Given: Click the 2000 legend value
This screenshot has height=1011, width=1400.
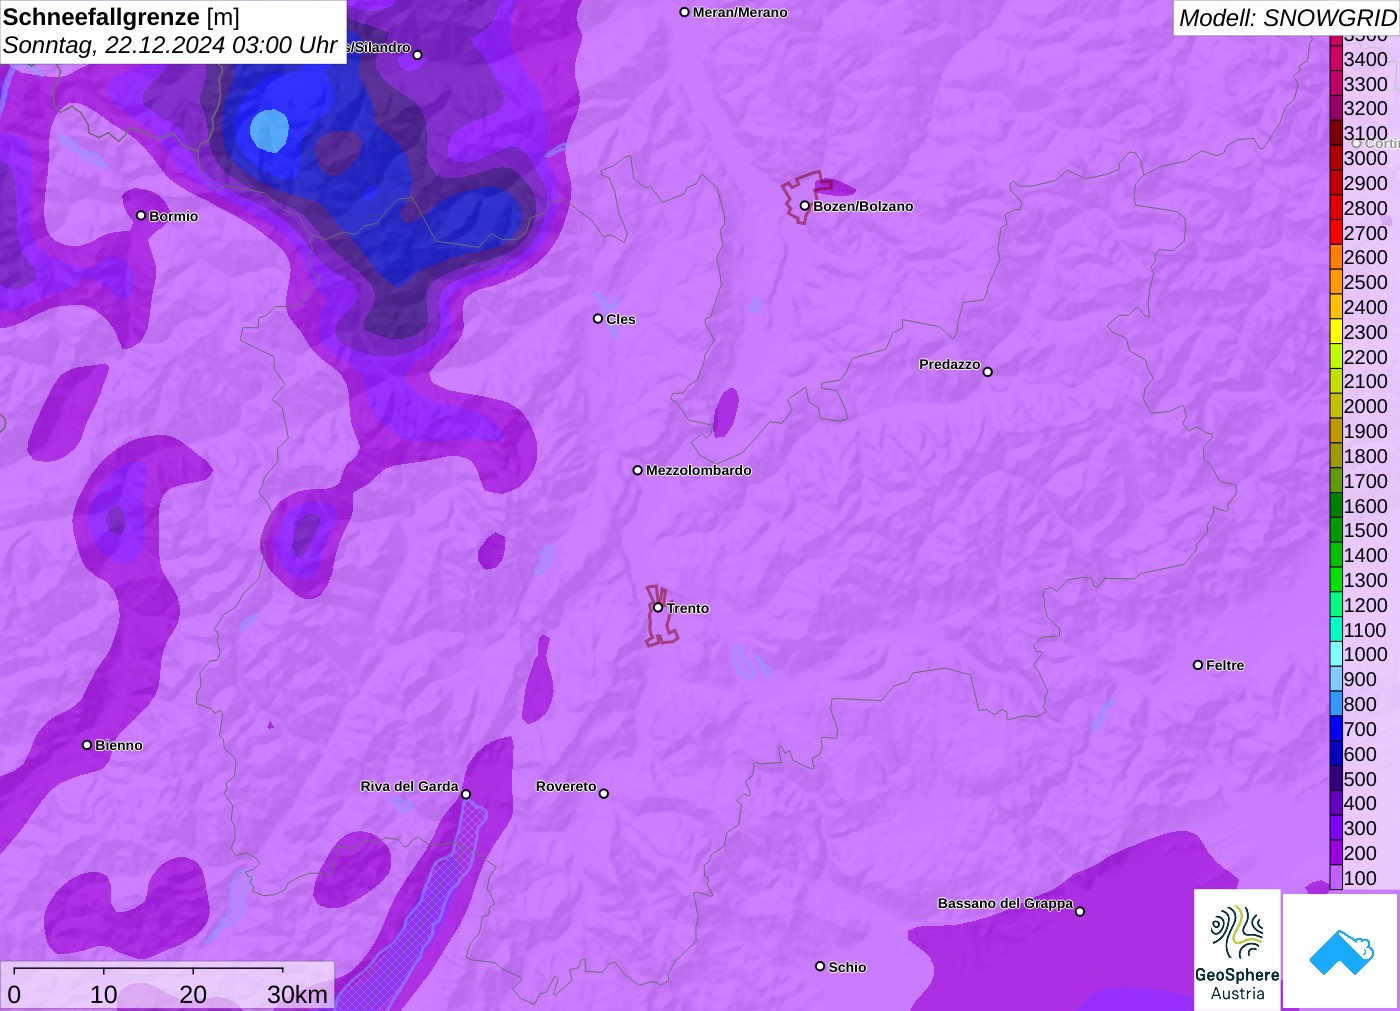Looking at the screenshot, I should click(x=1366, y=406).
